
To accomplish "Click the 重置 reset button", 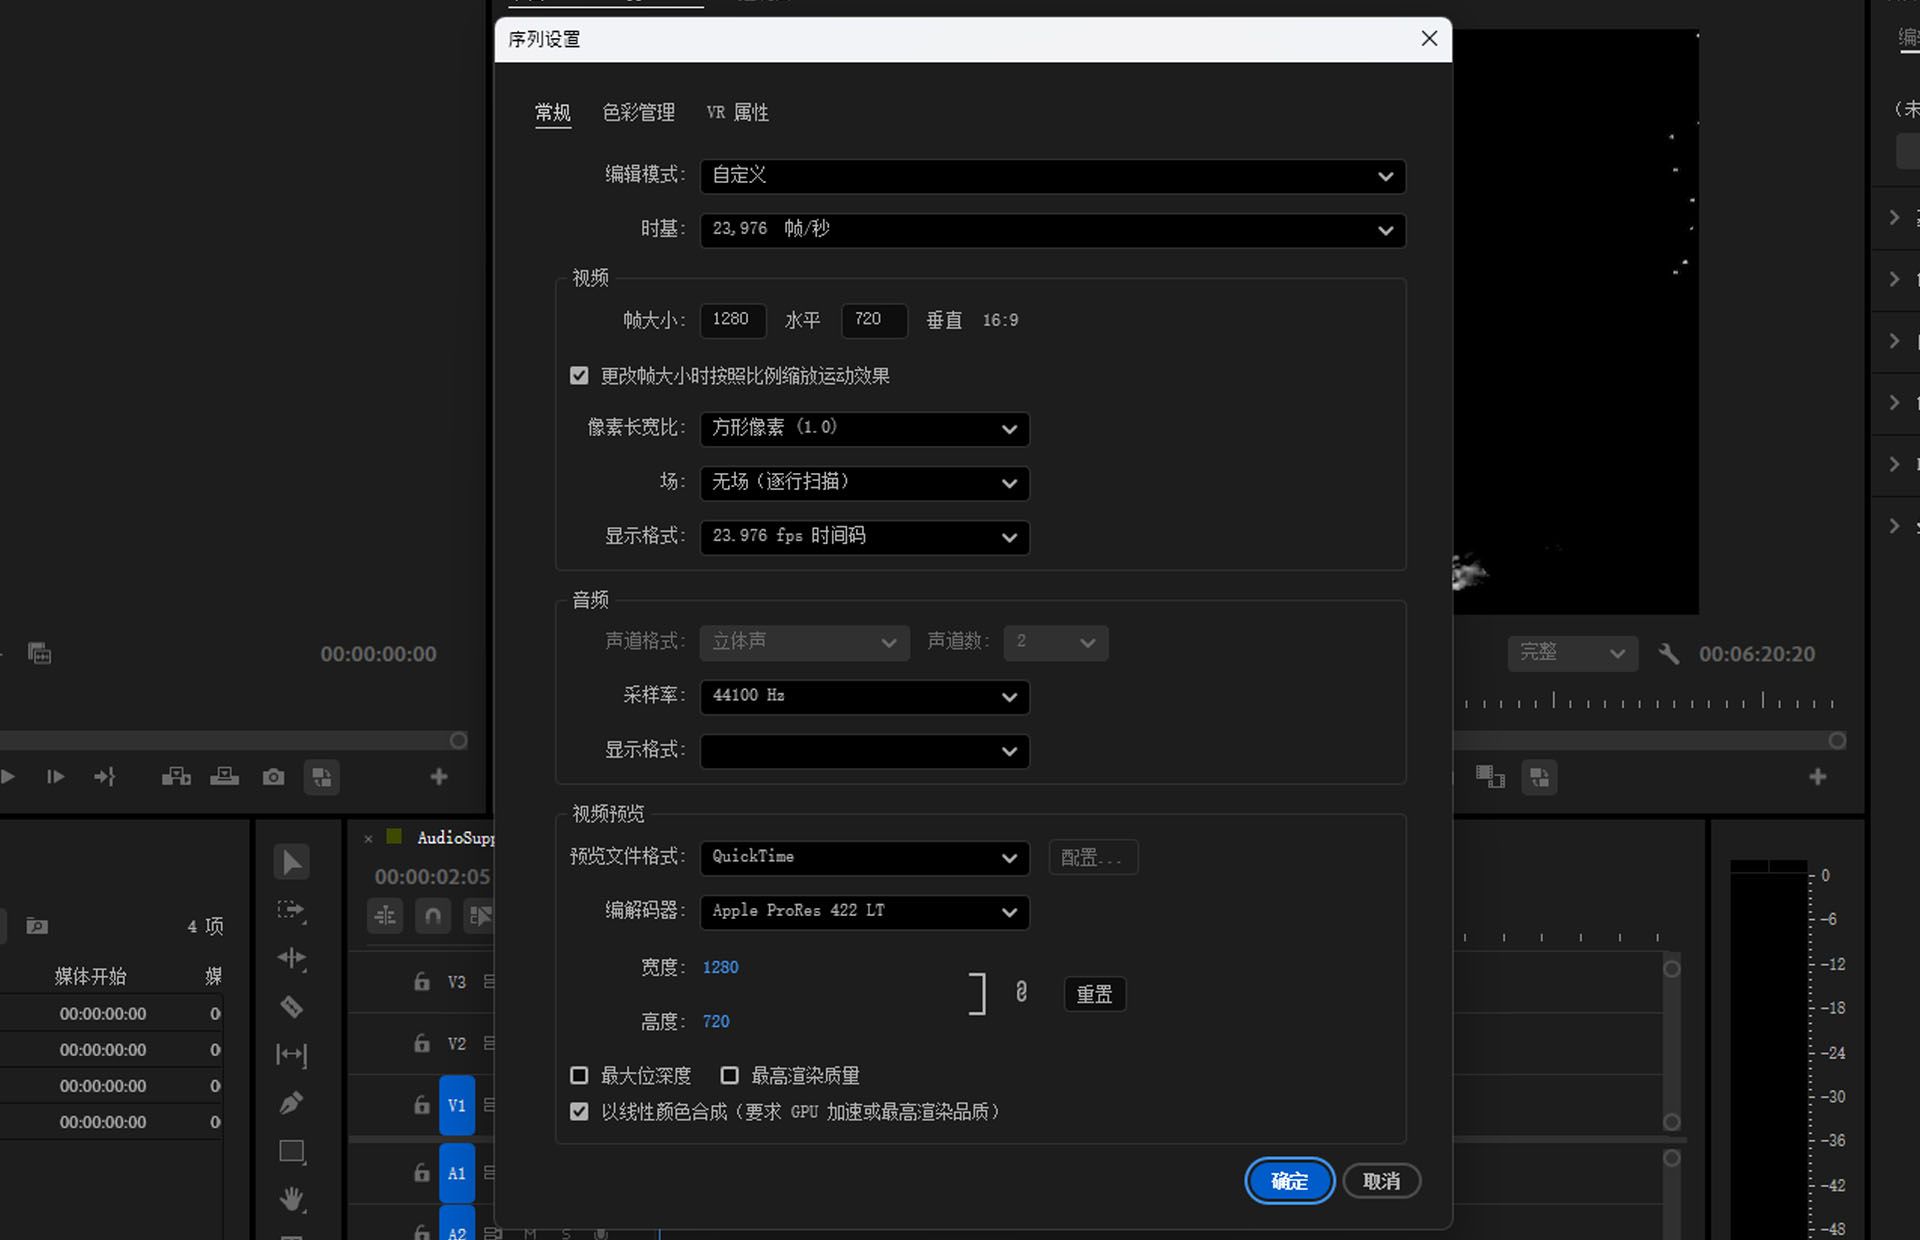I will click(1094, 994).
